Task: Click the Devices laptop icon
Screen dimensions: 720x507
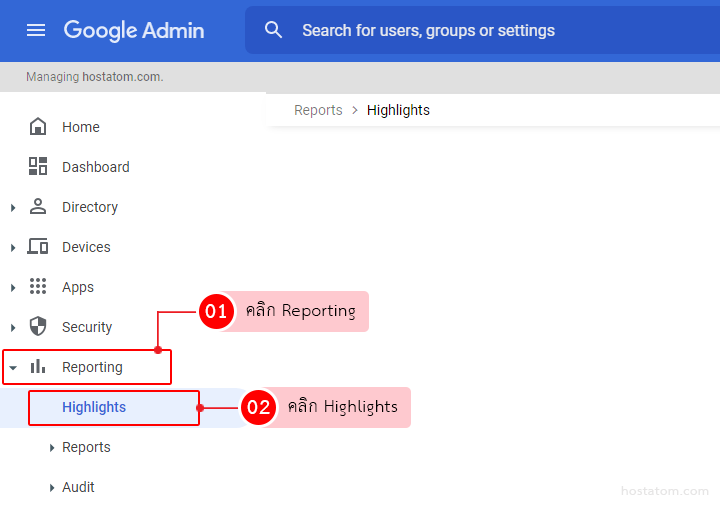Action: click(x=38, y=247)
